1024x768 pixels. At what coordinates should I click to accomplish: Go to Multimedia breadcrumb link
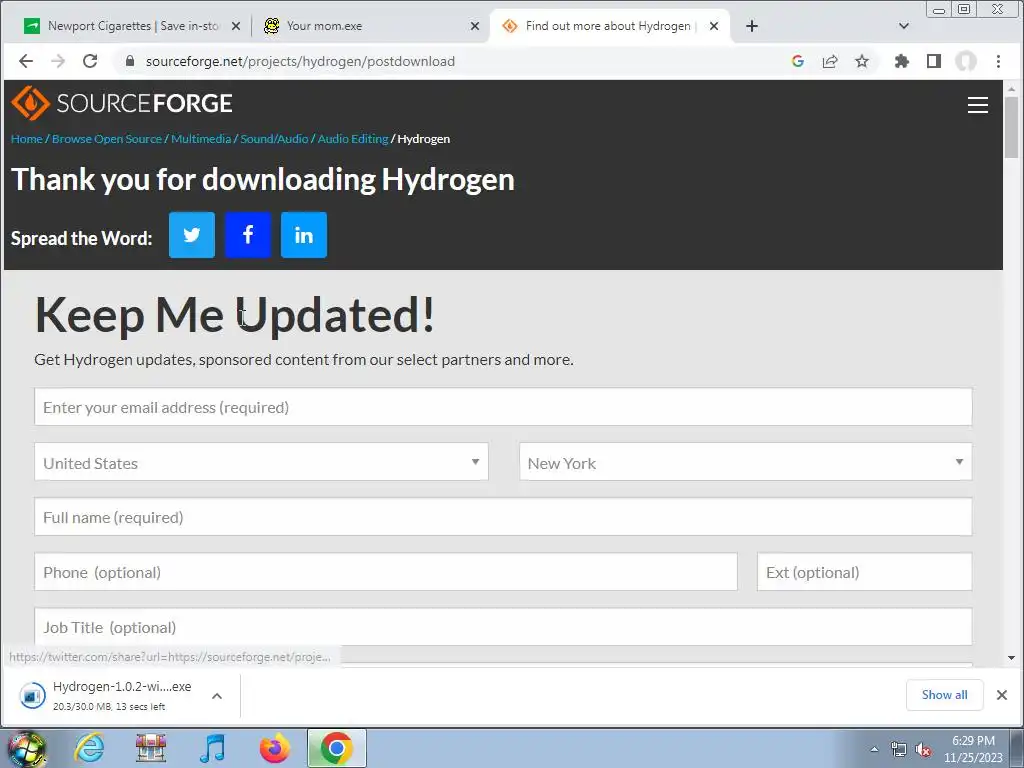point(201,138)
